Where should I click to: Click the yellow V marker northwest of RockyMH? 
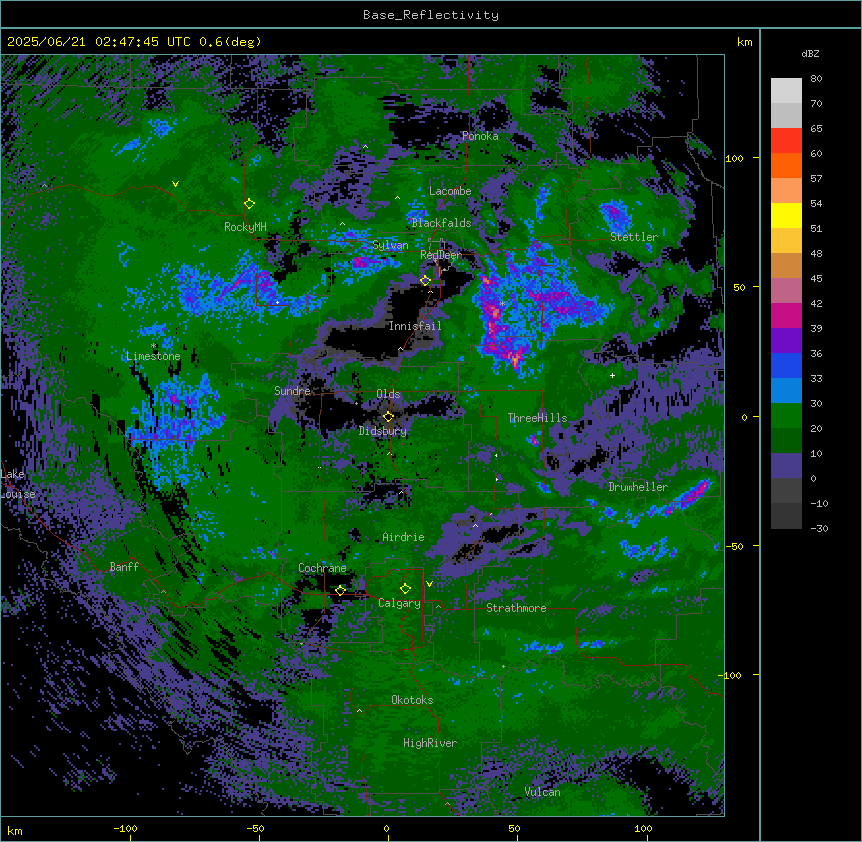tap(175, 184)
